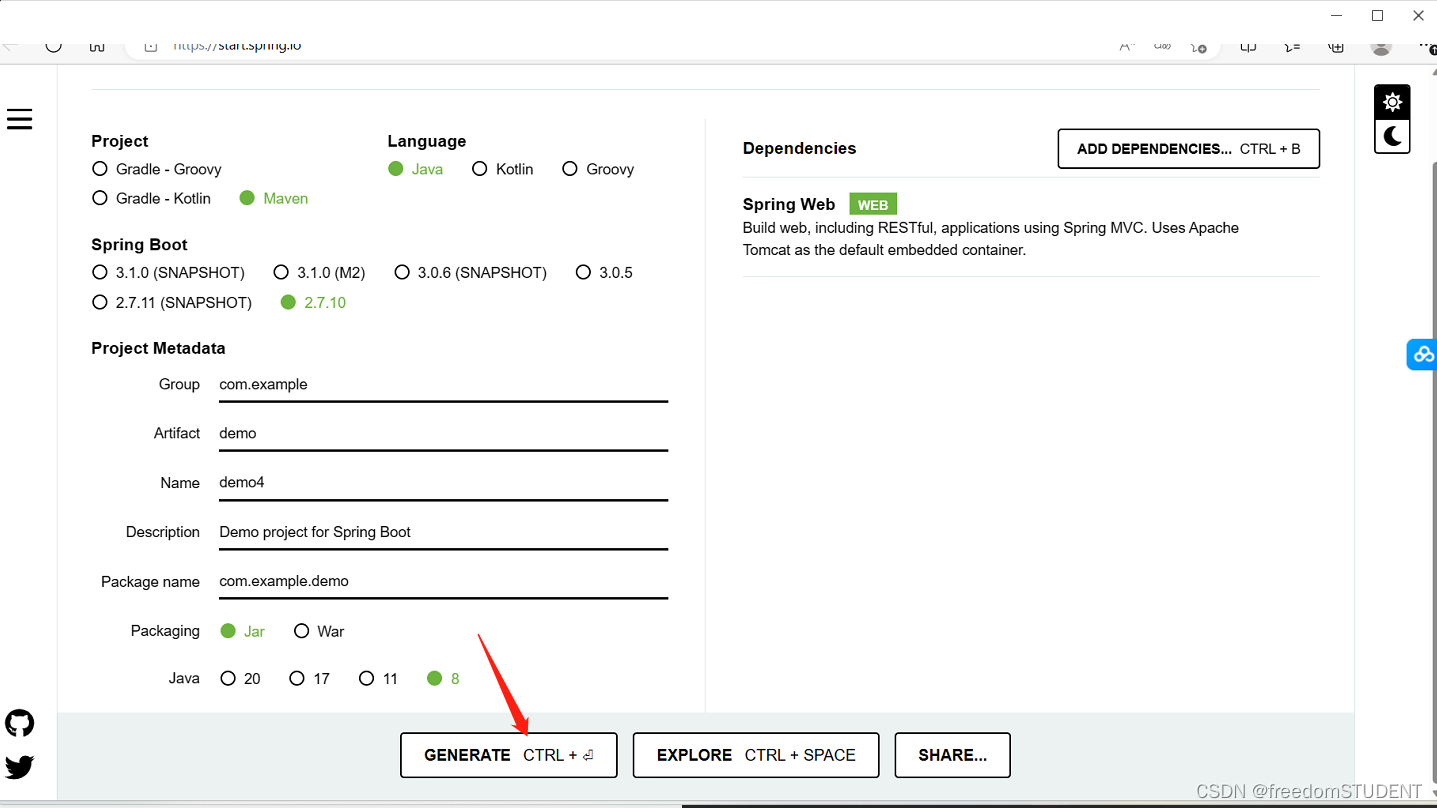
Task: Switch to light theme with sun icon
Action: 1392,101
